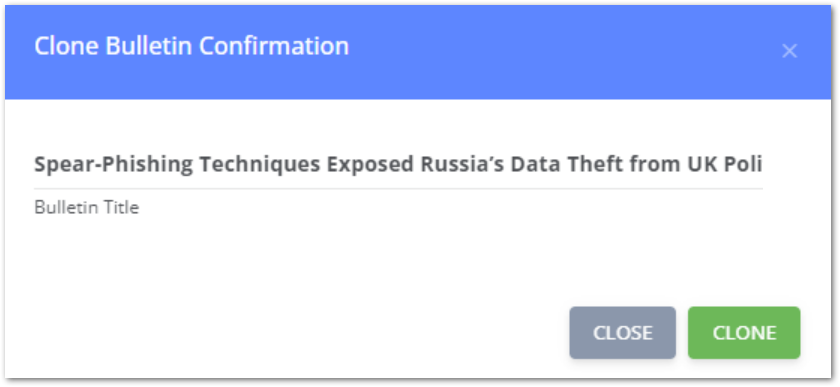This screenshot has height=387, width=840.
Task: Click the 'Clone Bulletin Confirmation' header text
Action: click(191, 46)
